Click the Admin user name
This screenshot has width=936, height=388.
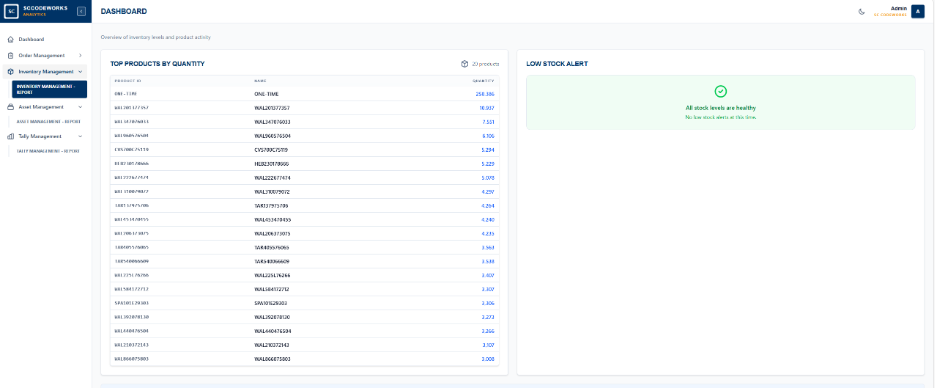(898, 8)
